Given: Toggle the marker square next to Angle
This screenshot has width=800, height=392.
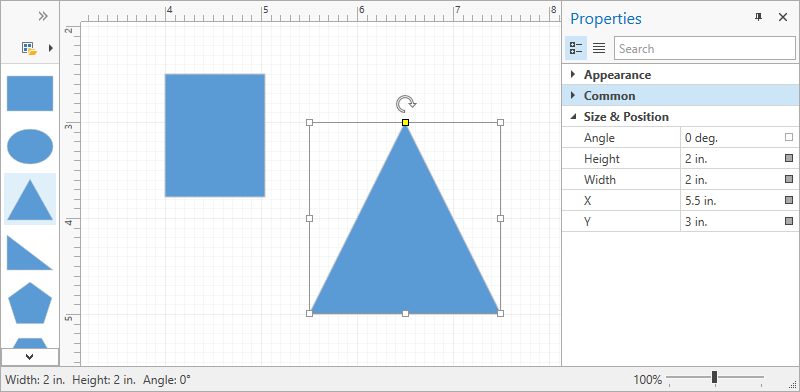Looking at the screenshot, I should [x=789, y=137].
